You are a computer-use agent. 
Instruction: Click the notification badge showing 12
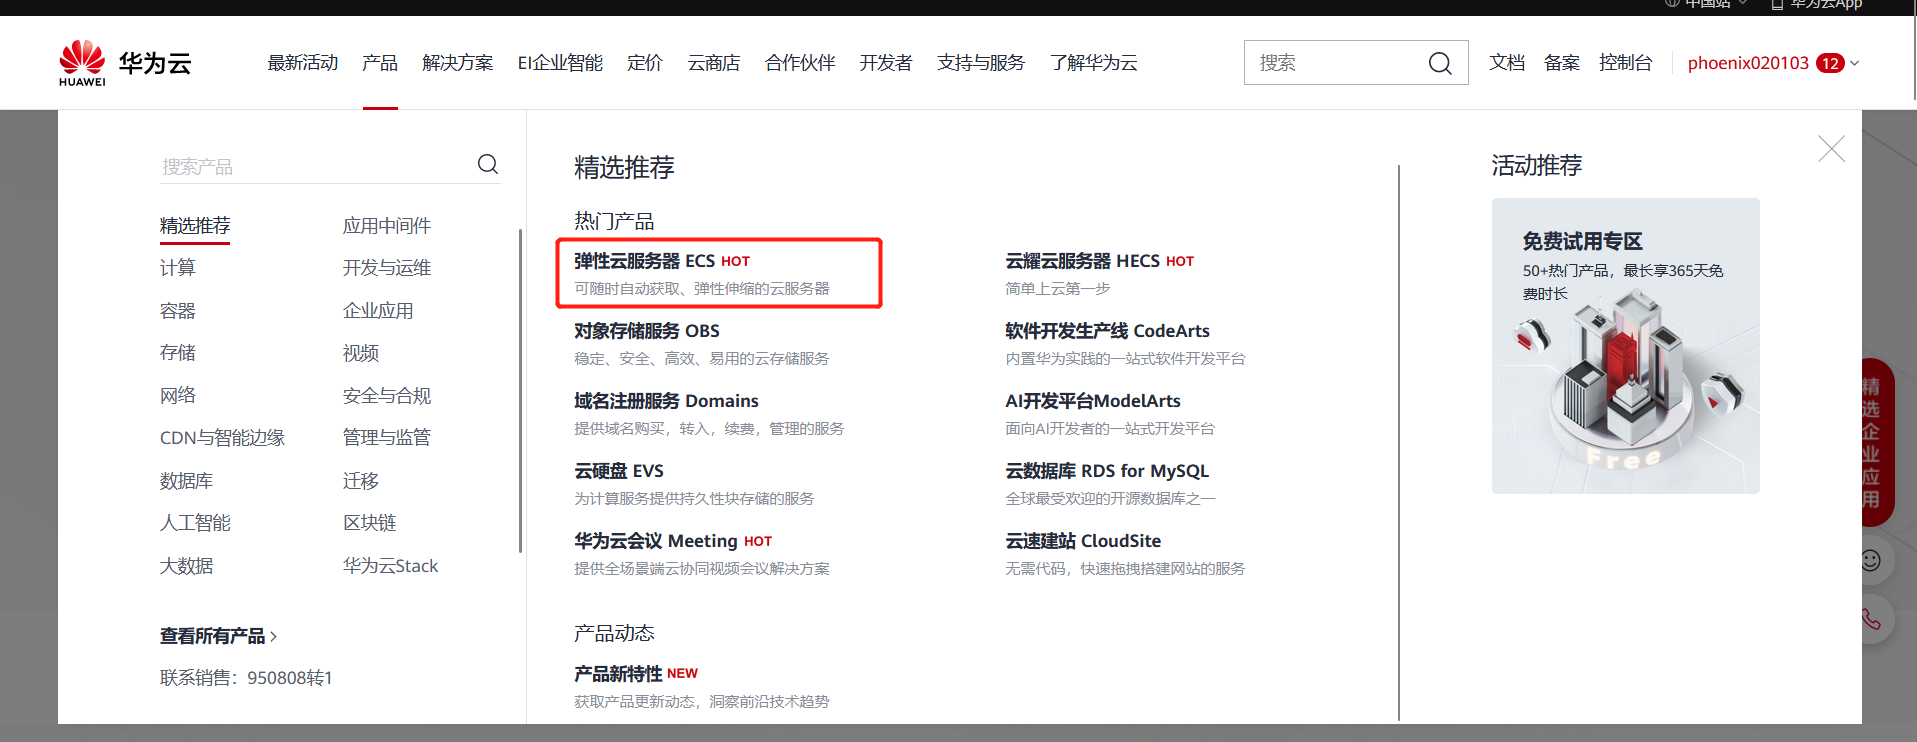pyautogui.click(x=1830, y=63)
